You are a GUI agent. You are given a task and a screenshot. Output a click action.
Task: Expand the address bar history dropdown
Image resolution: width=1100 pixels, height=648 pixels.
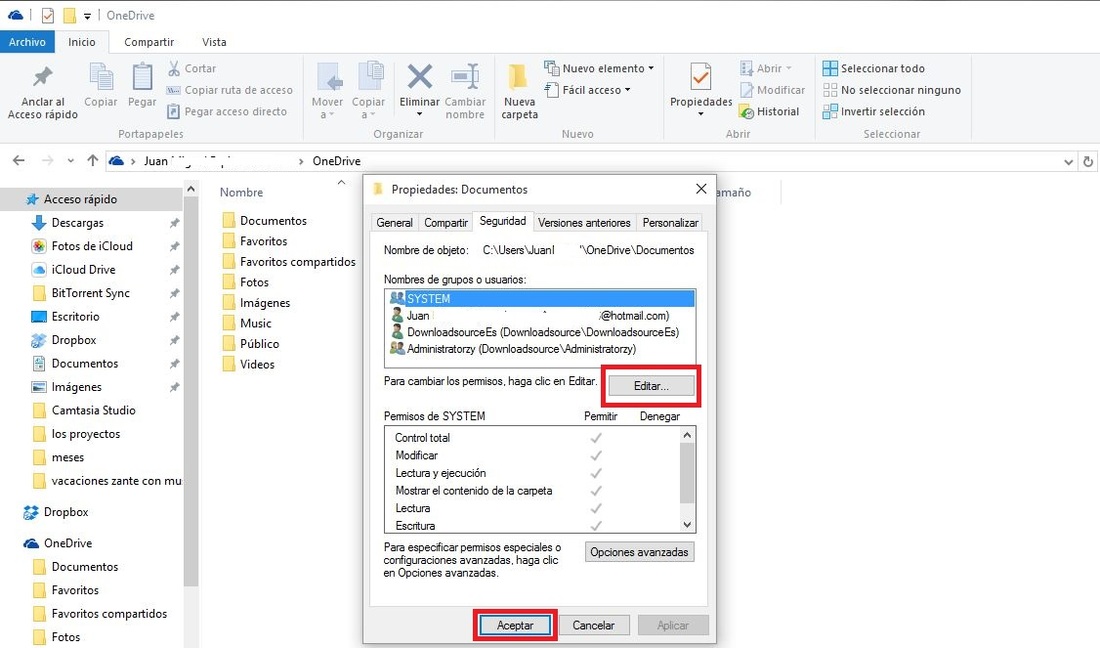click(x=1068, y=161)
